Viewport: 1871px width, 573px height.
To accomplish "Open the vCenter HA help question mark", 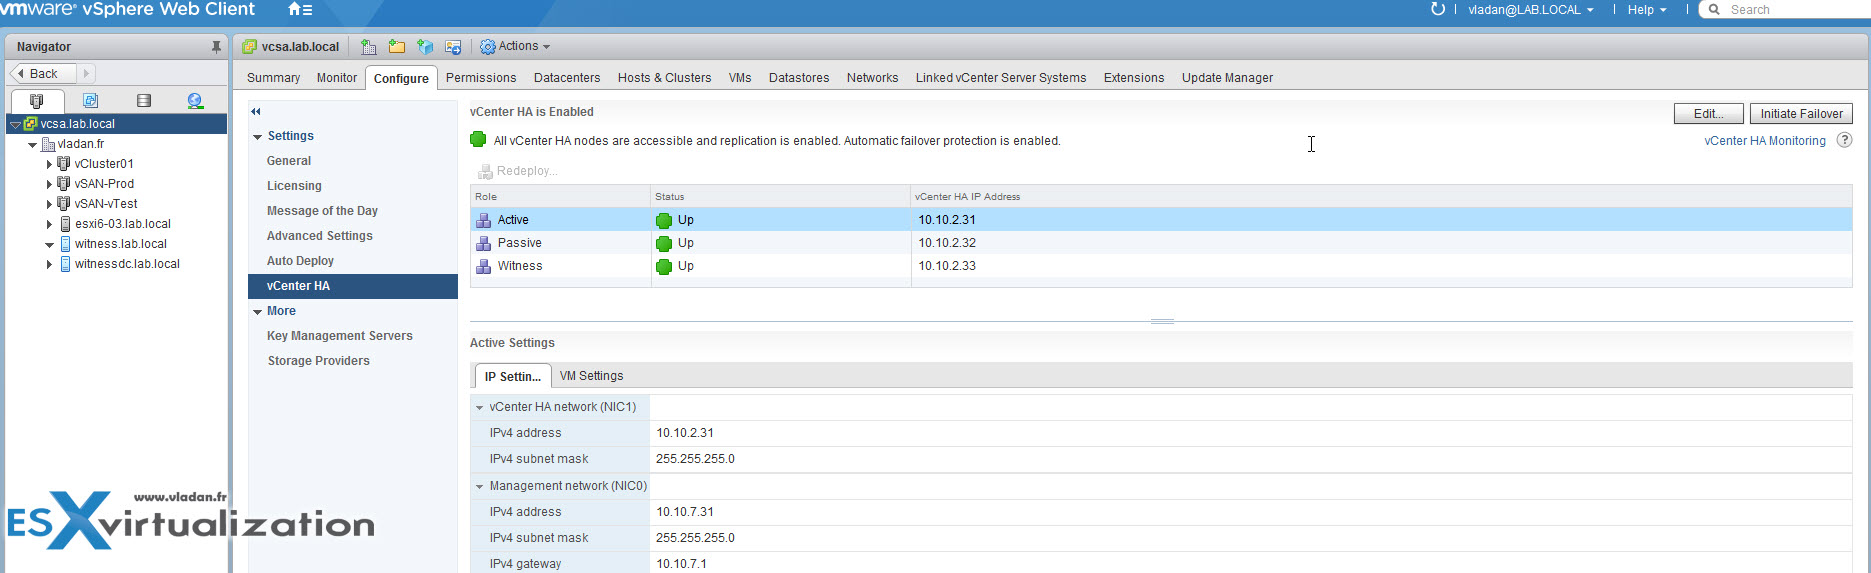I will point(1844,140).
